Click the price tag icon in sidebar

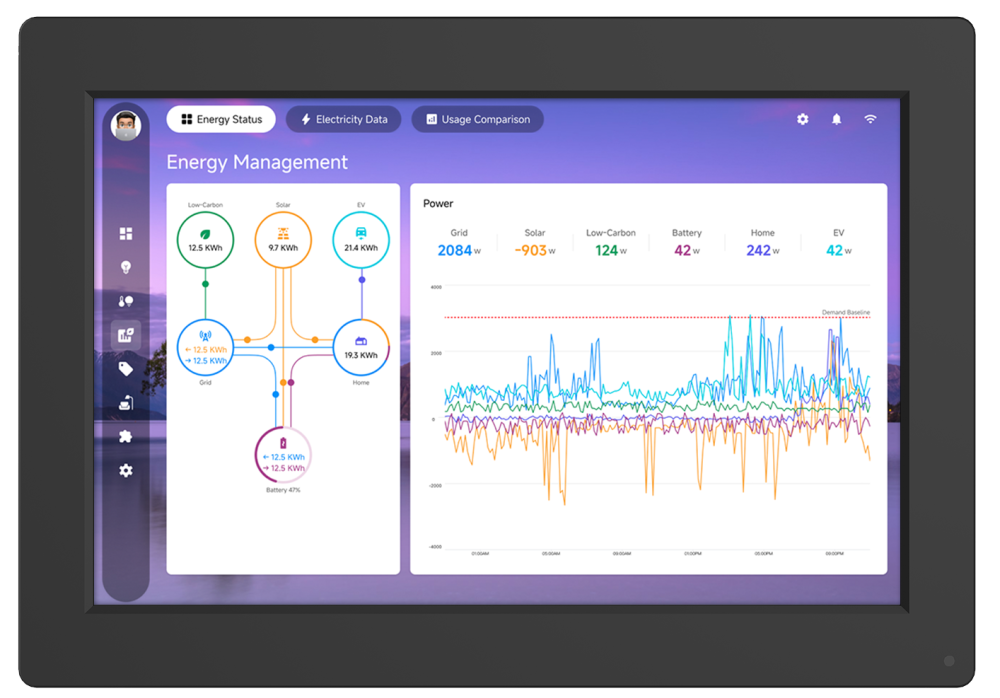[x=126, y=369]
